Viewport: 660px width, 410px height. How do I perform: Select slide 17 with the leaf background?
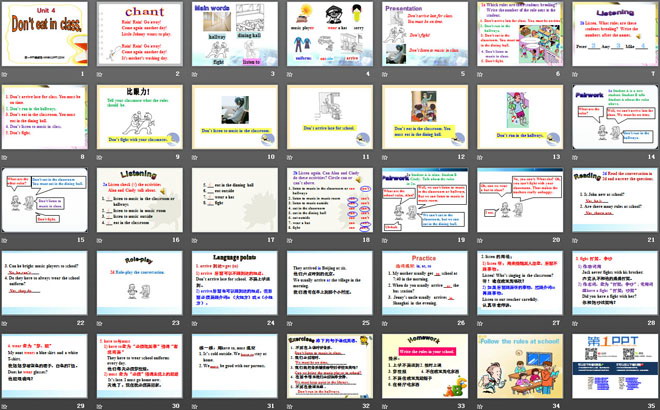[235, 200]
